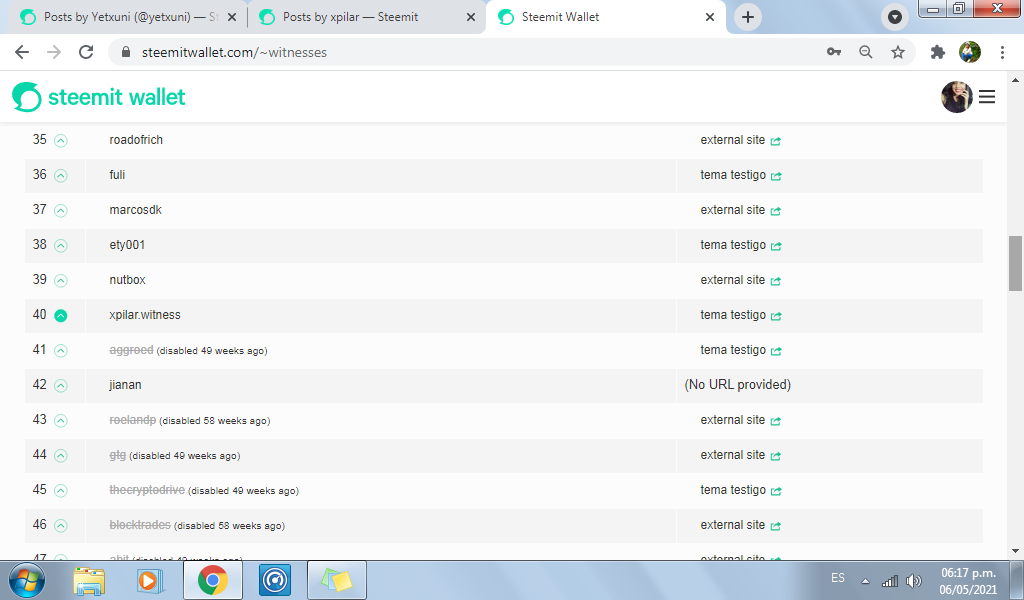Open the hamburger menu
The image size is (1024, 600).
pyautogui.click(x=987, y=97)
